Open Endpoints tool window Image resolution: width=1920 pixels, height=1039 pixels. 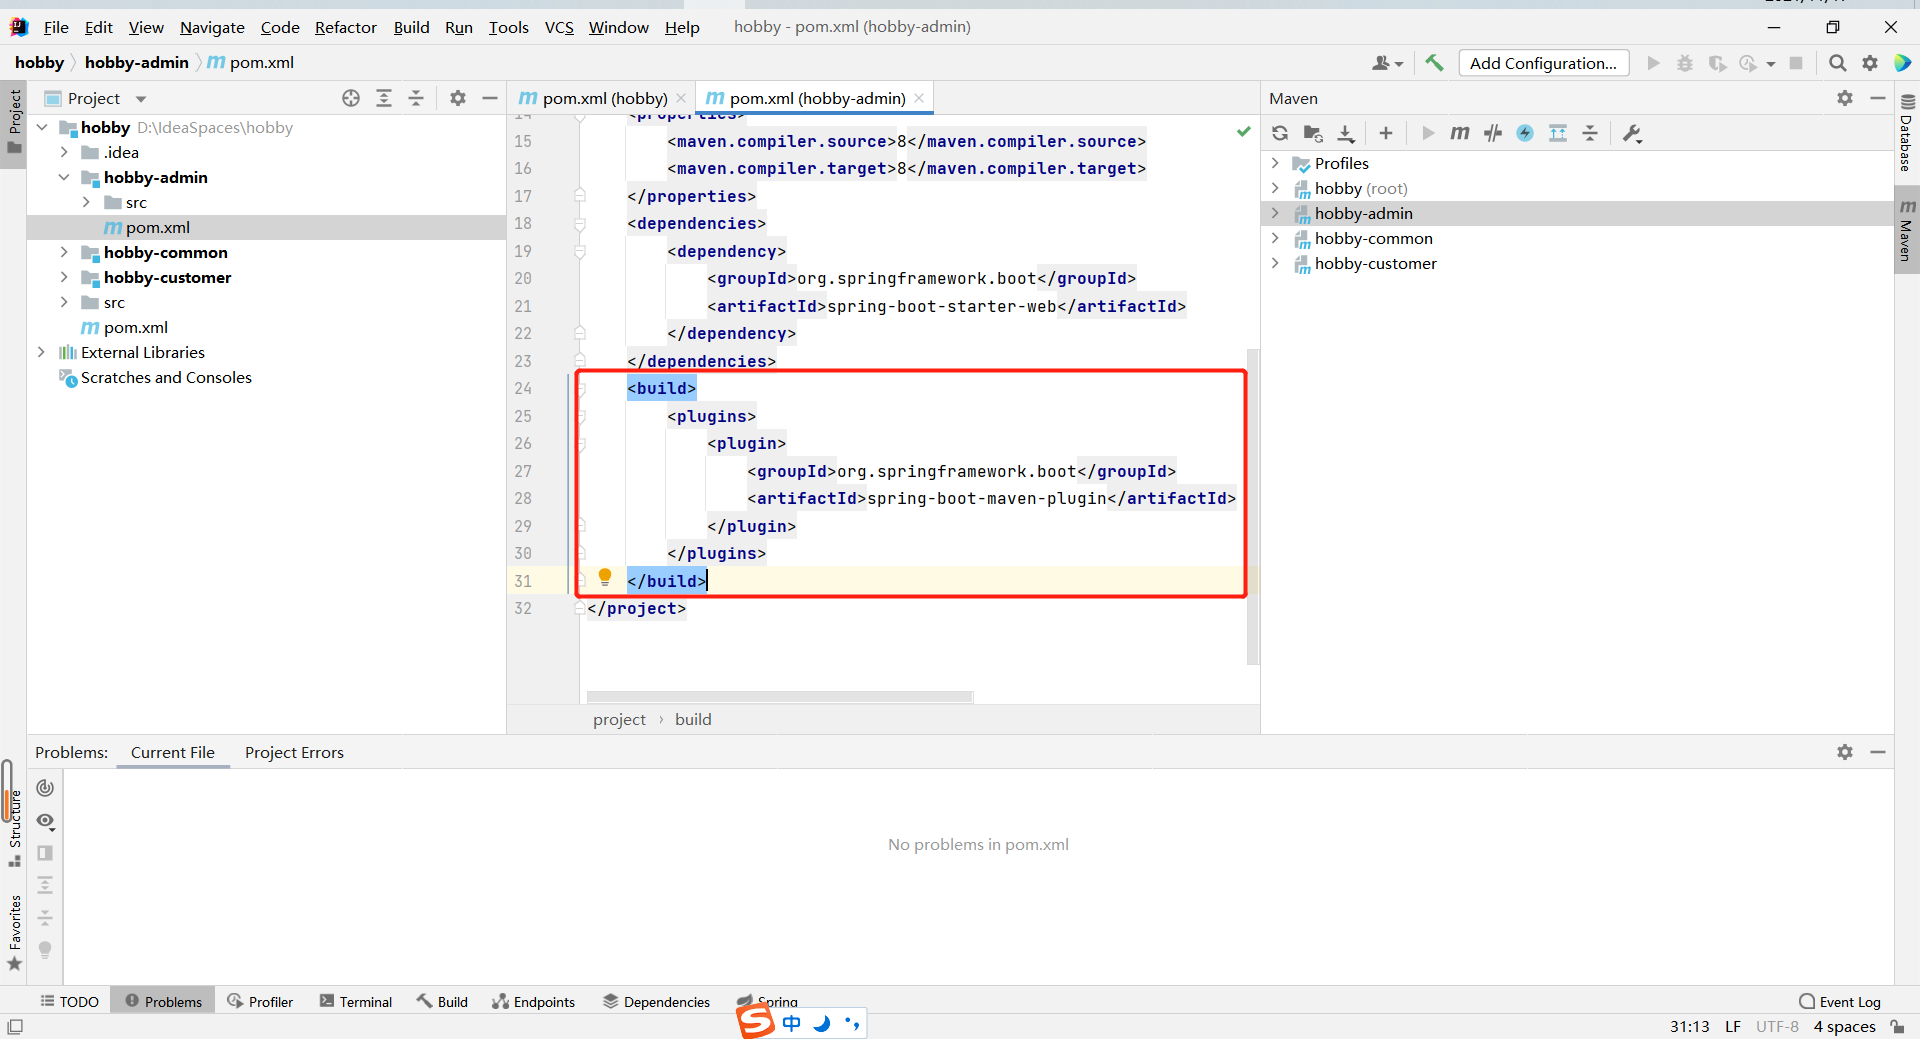point(533,1001)
